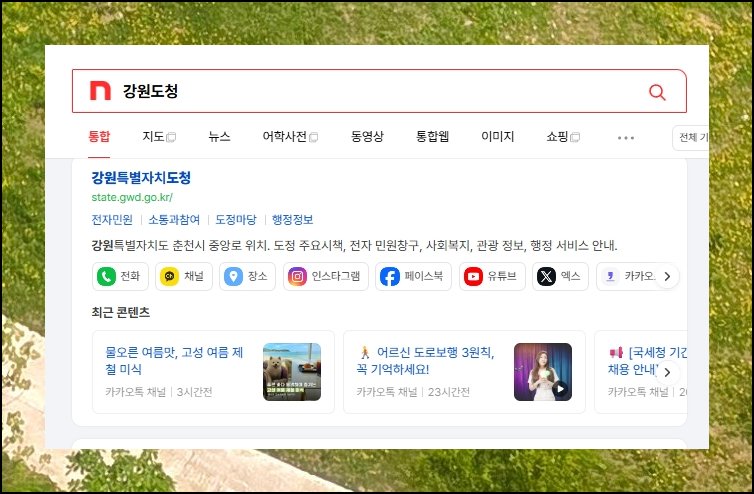Screen dimensions: 754x494
Task: Open the state.gwd.go.kr URL link
Action: click(132, 197)
